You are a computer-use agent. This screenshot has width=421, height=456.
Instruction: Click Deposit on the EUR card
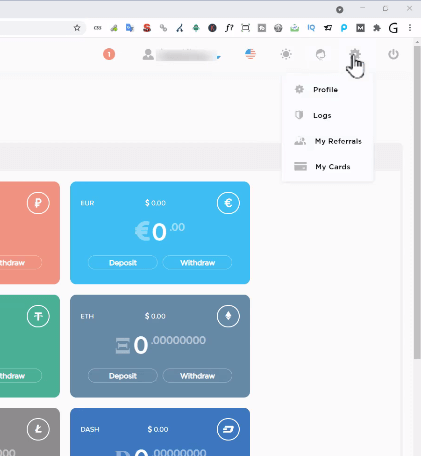pyautogui.click(x=123, y=263)
